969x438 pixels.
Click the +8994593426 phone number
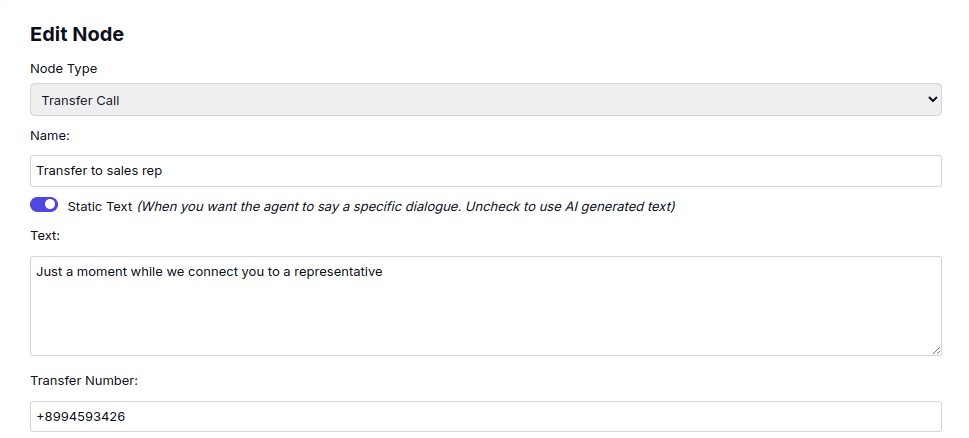tap(81, 416)
